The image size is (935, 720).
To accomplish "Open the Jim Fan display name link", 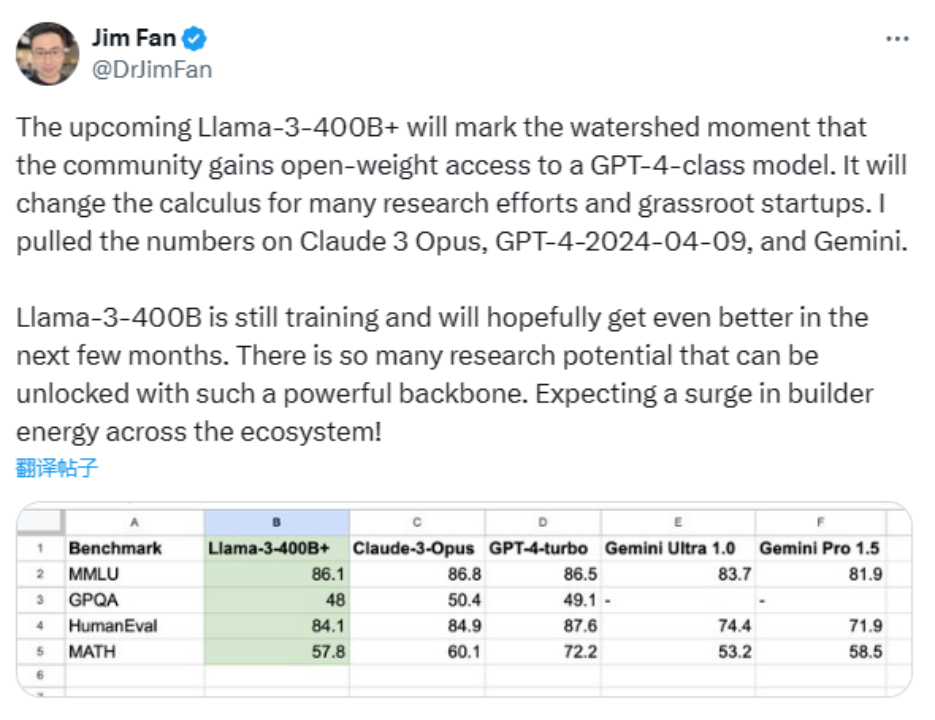I will click(x=133, y=39).
